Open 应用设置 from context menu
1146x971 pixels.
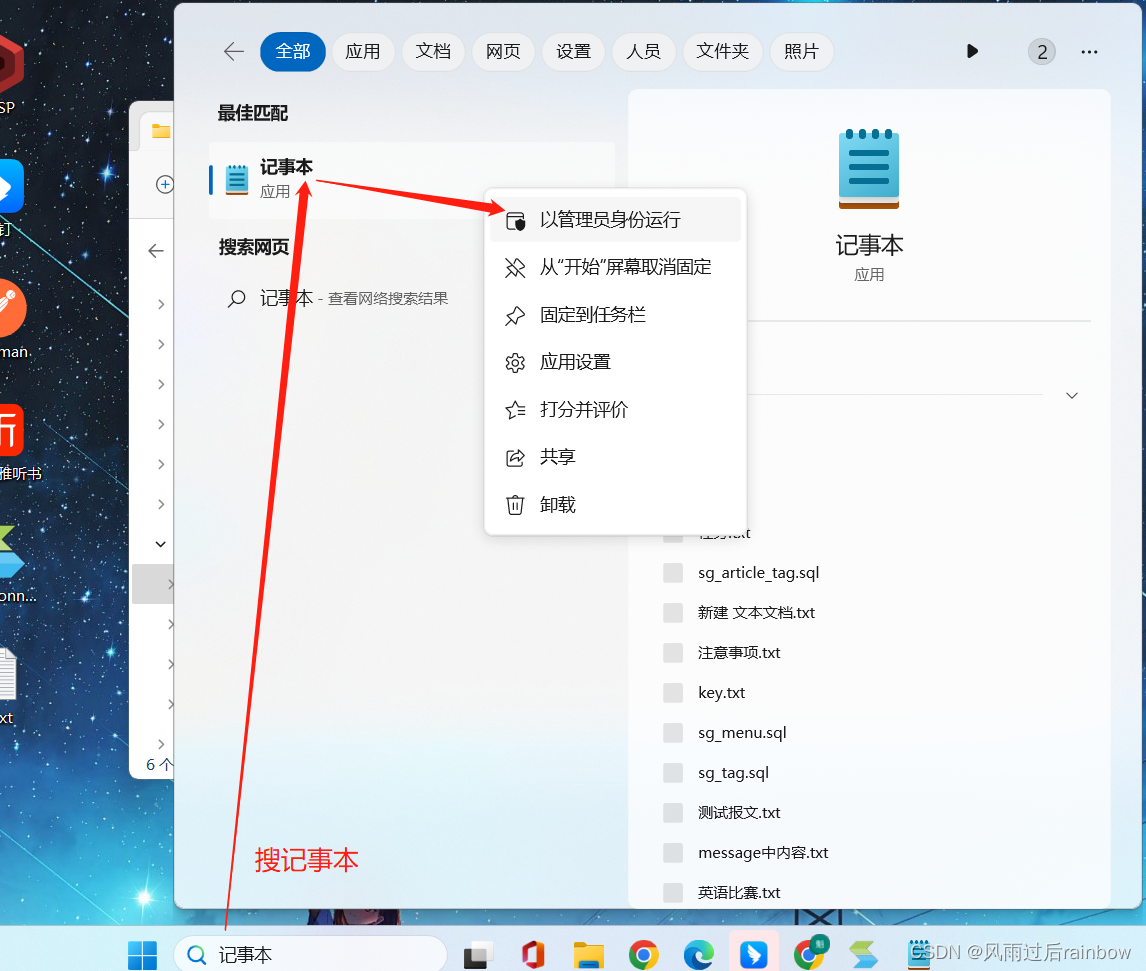pos(615,362)
